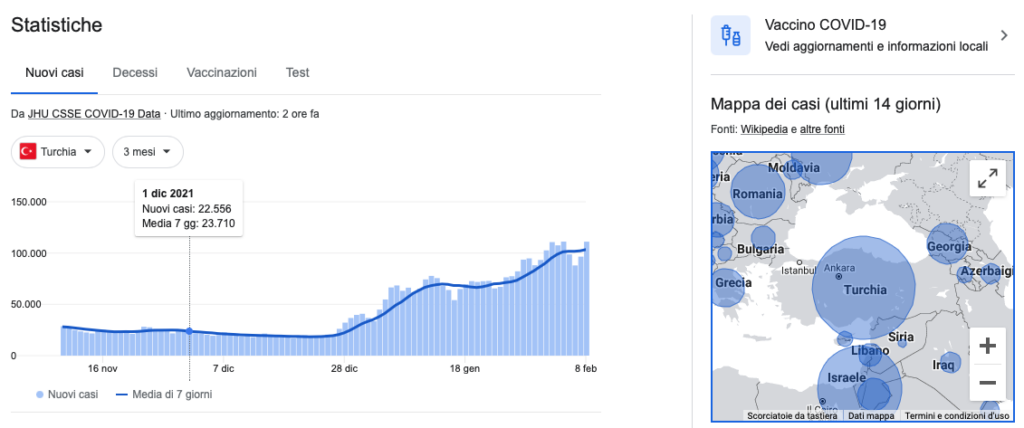Click the Turkey flag icon
1024x428 pixels.
coord(28,152)
